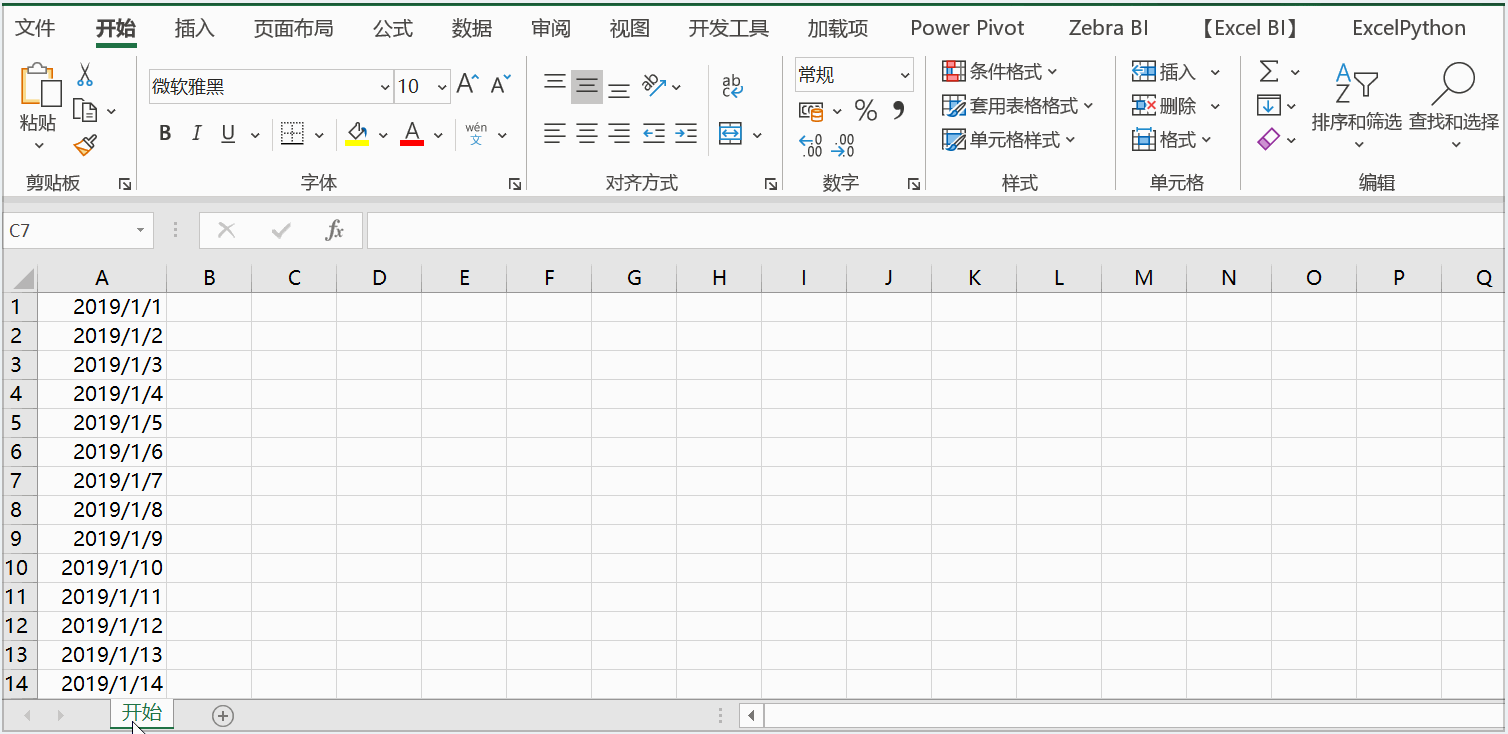Open font settings dialog launcher
Image resolution: width=1508 pixels, height=734 pixels.
point(514,184)
